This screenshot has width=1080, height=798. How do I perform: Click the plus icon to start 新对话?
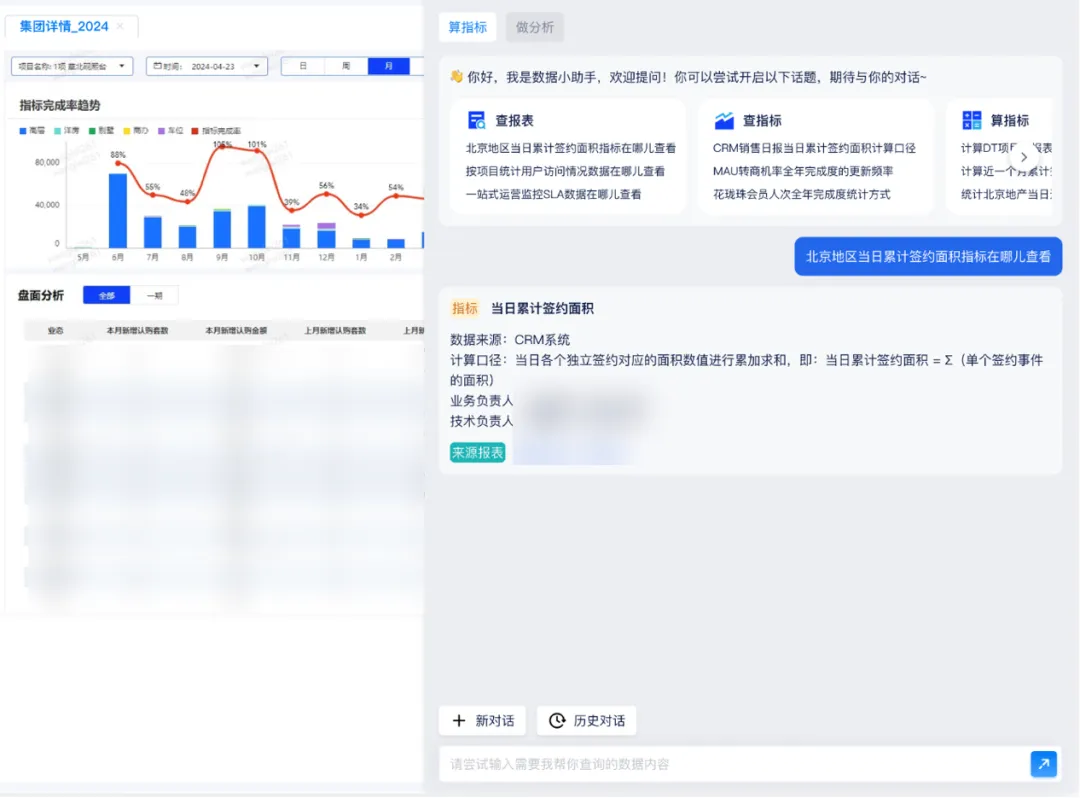tap(458, 720)
